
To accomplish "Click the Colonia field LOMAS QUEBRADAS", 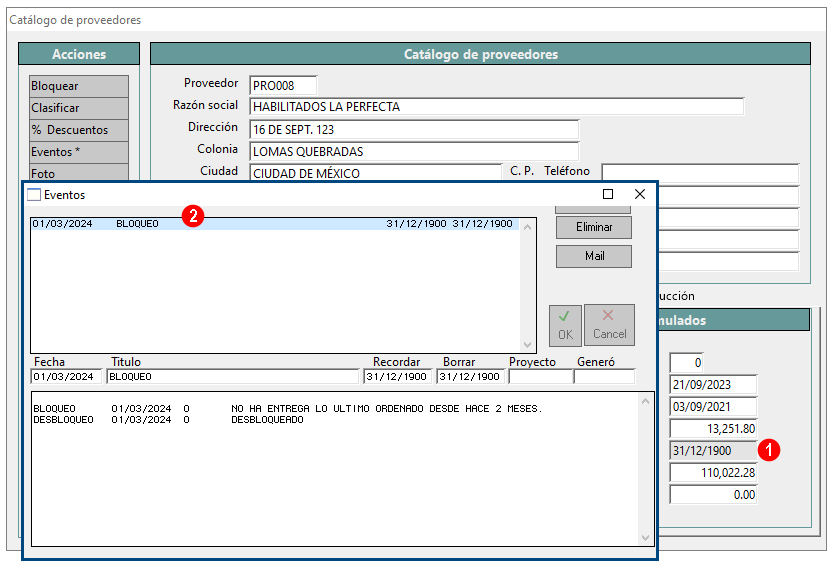I will [414, 152].
